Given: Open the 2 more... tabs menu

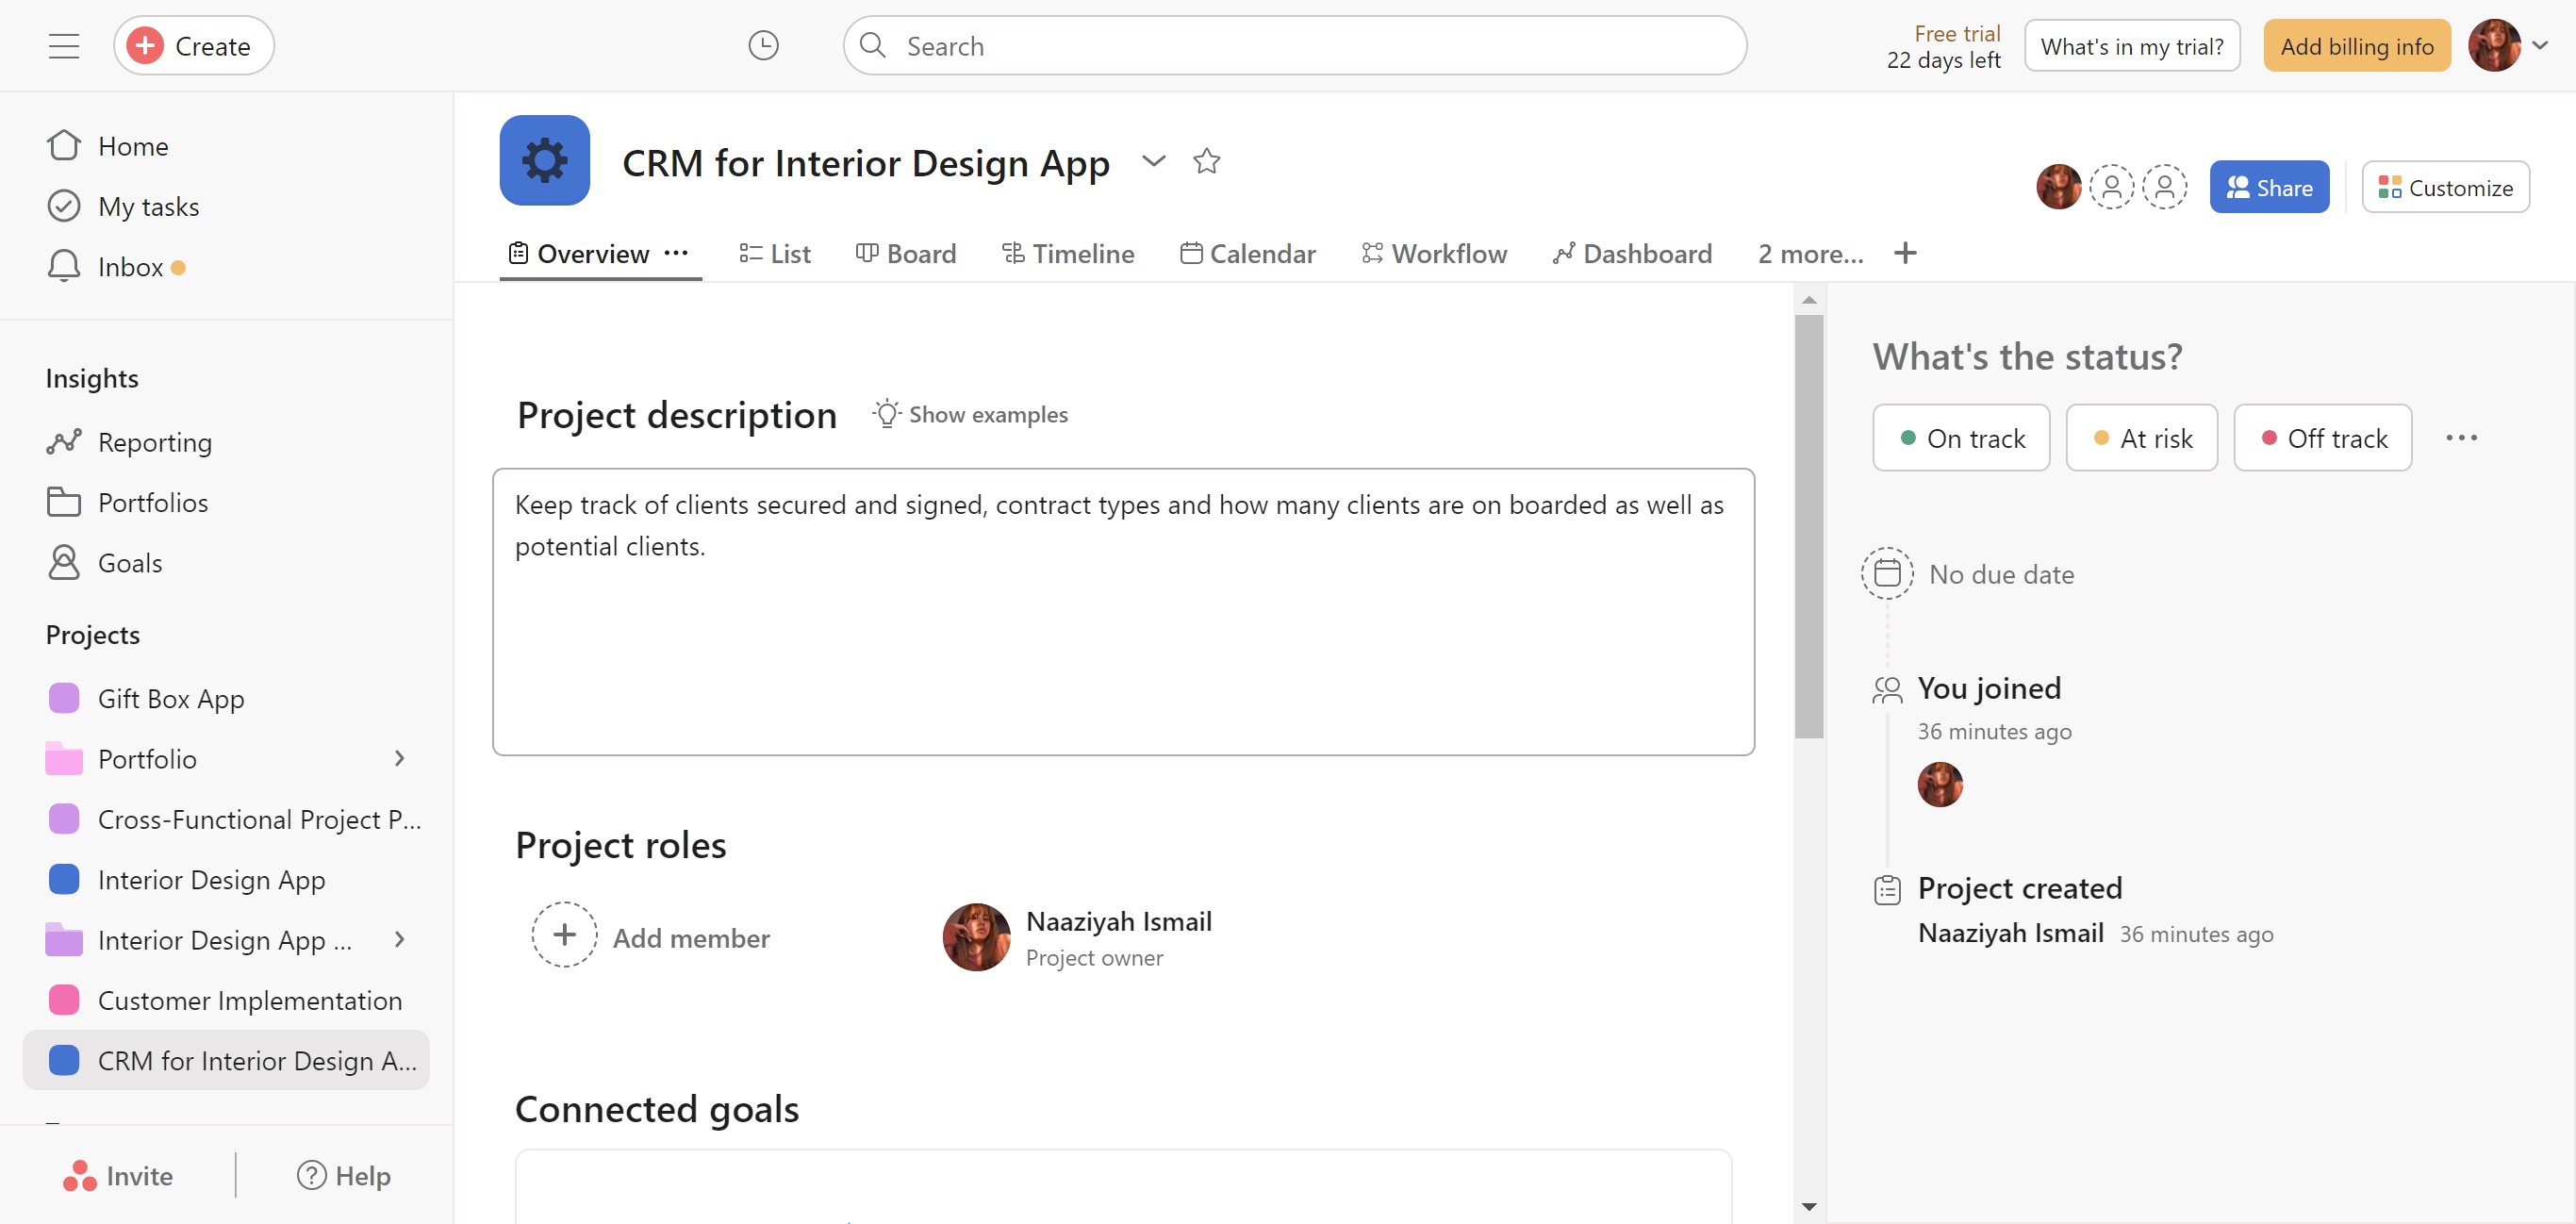Looking at the screenshot, I should 1810,254.
